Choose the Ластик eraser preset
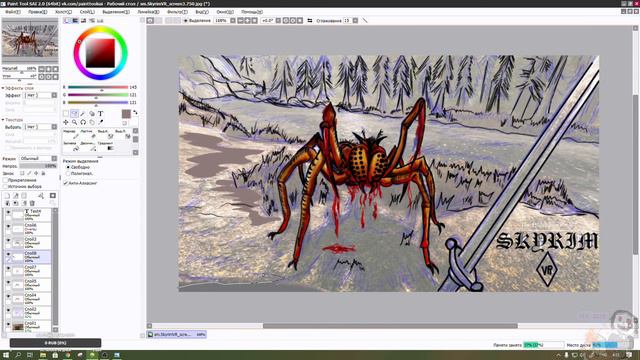Viewport: 640px width, 360px height. tap(87, 134)
